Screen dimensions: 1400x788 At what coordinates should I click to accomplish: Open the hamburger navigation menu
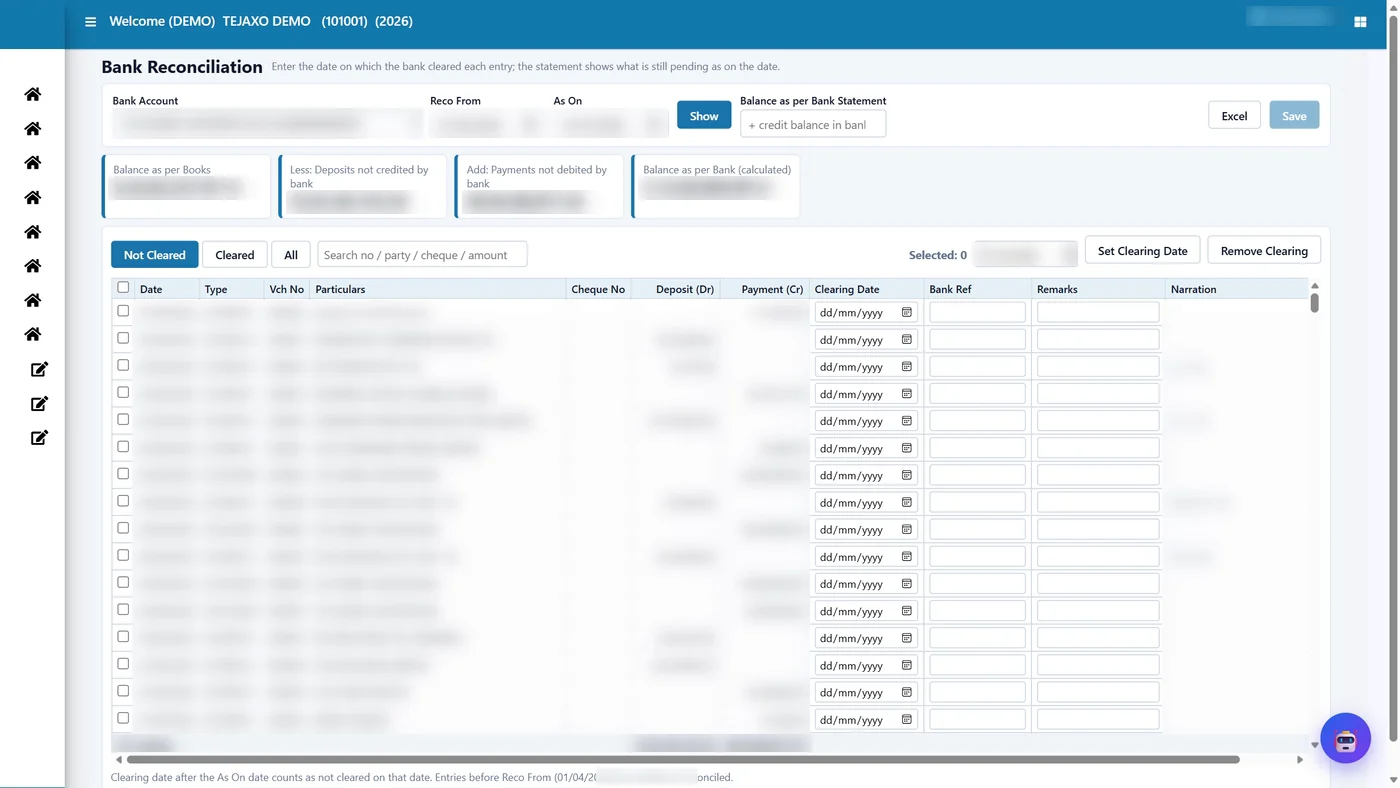tap(90, 21)
